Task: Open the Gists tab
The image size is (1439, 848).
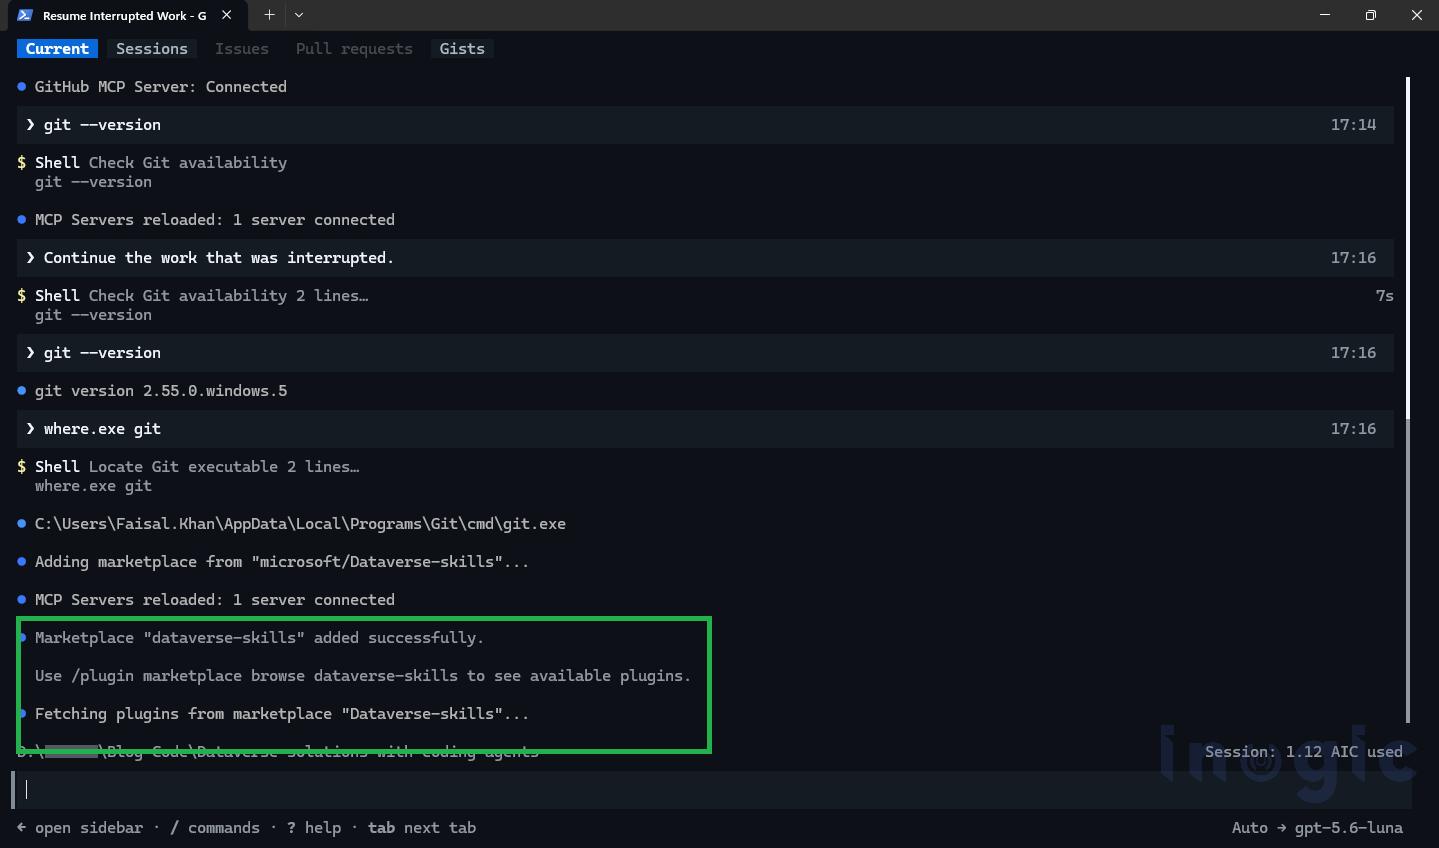Action: pyautogui.click(x=462, y=48)
